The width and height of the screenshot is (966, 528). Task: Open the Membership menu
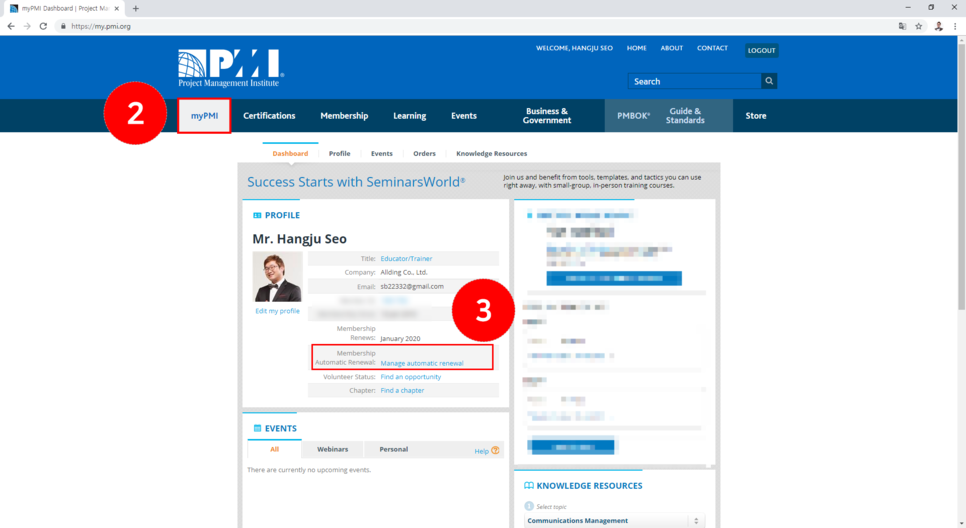(x=344, y=115)
